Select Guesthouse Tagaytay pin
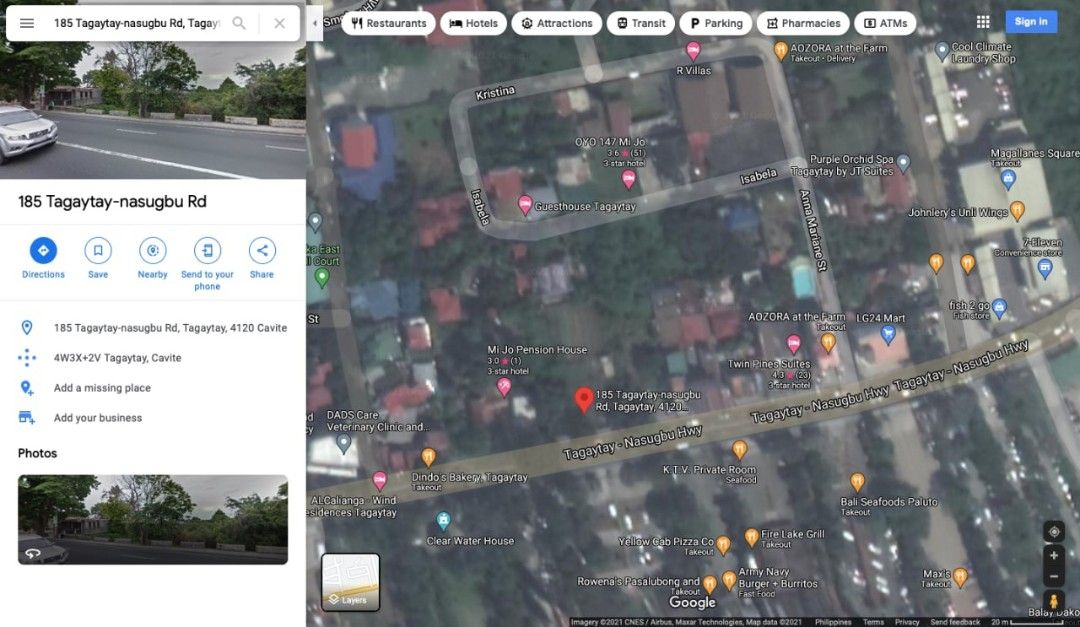 525,205
